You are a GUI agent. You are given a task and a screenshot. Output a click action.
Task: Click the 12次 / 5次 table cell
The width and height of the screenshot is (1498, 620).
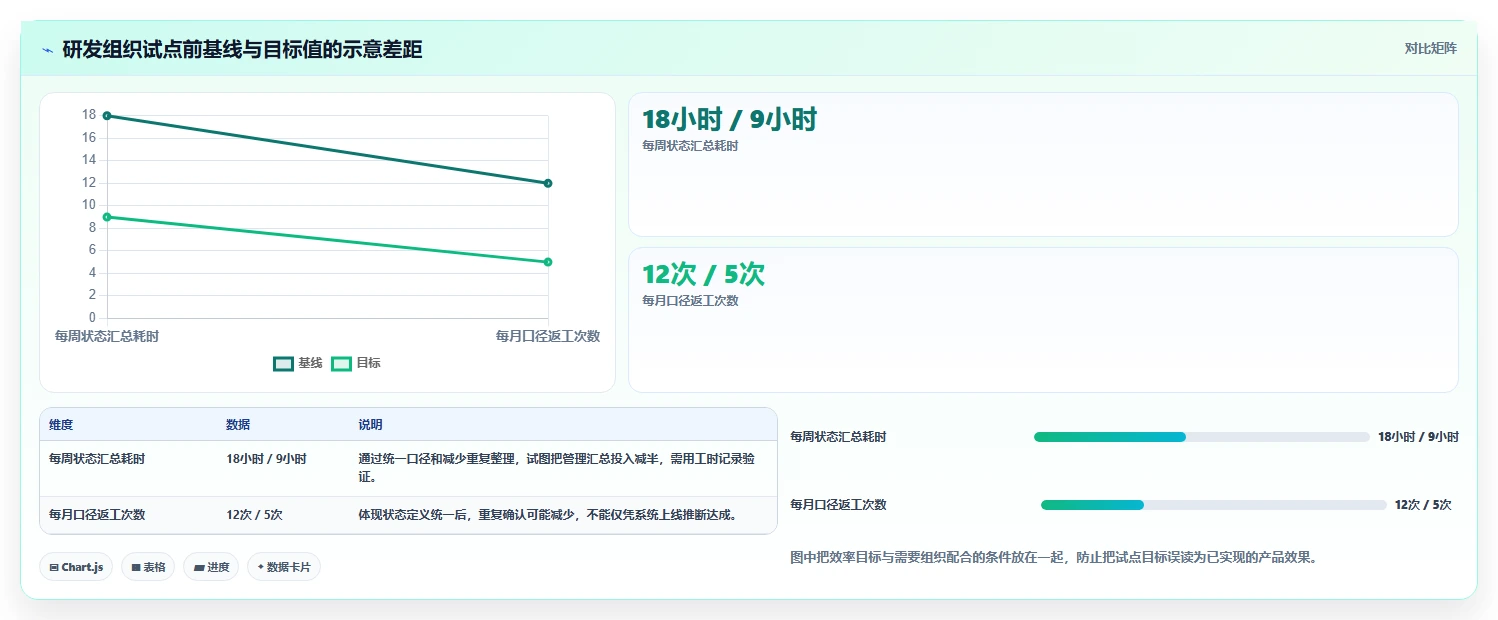[254, 515]
